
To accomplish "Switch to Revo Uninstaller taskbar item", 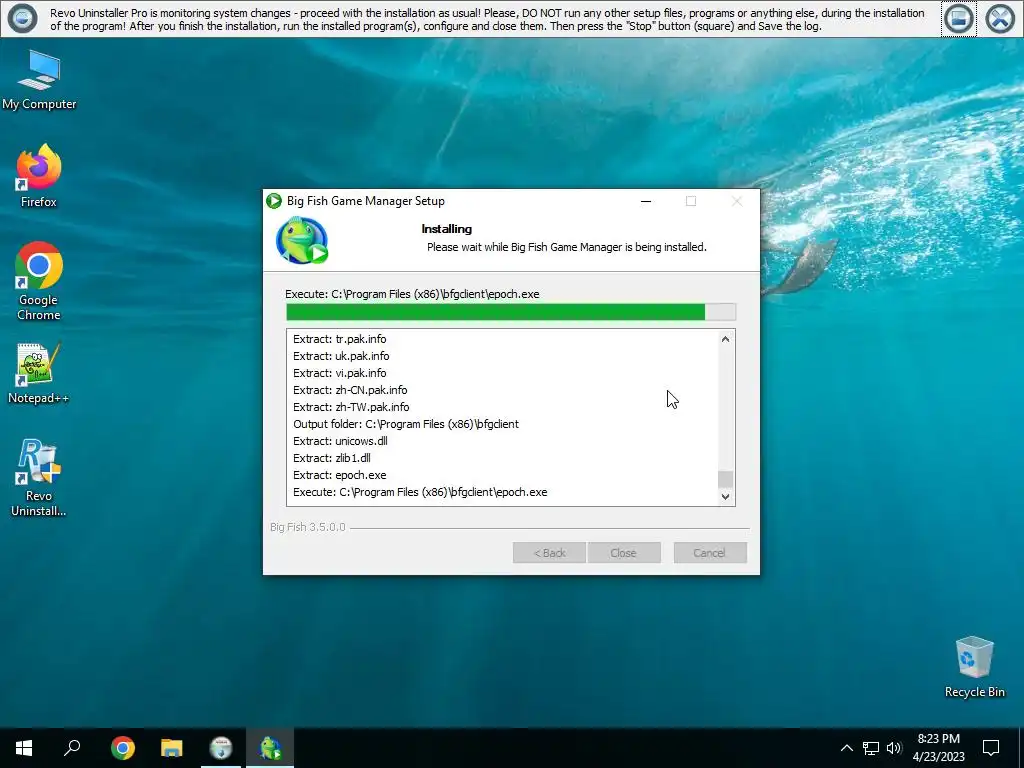I will coord(221,748).
